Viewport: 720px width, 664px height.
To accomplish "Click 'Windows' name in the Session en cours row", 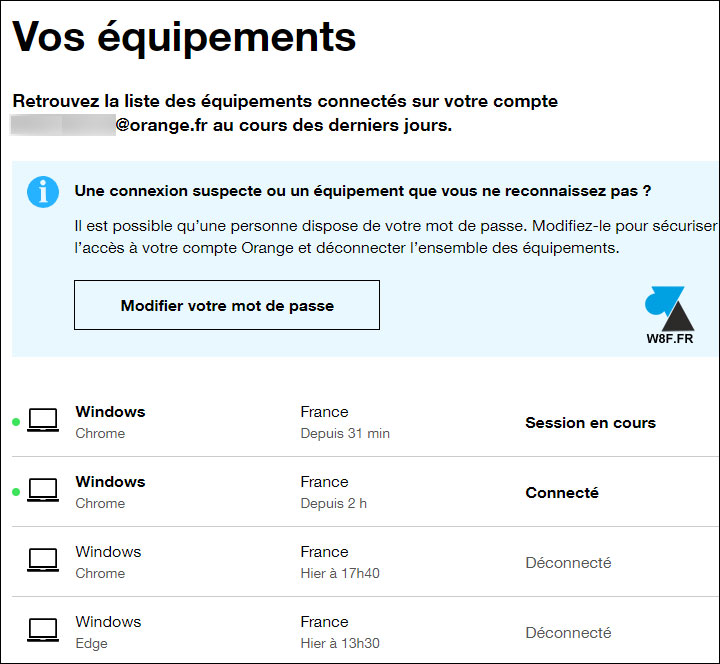I will pos(110,411).
